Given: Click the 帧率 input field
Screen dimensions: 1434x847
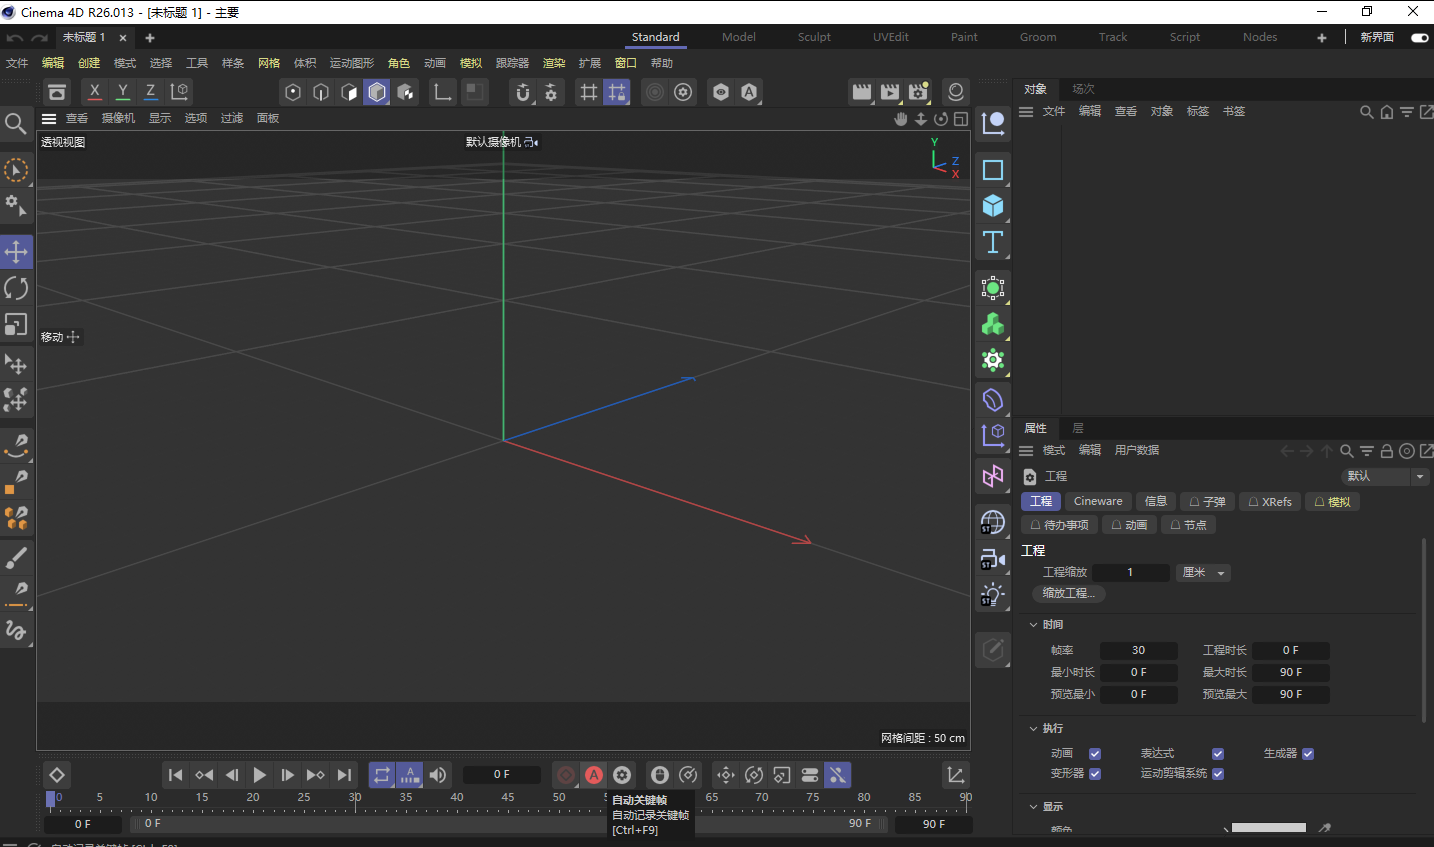Looking at the screenshot, I should 1138,651.
